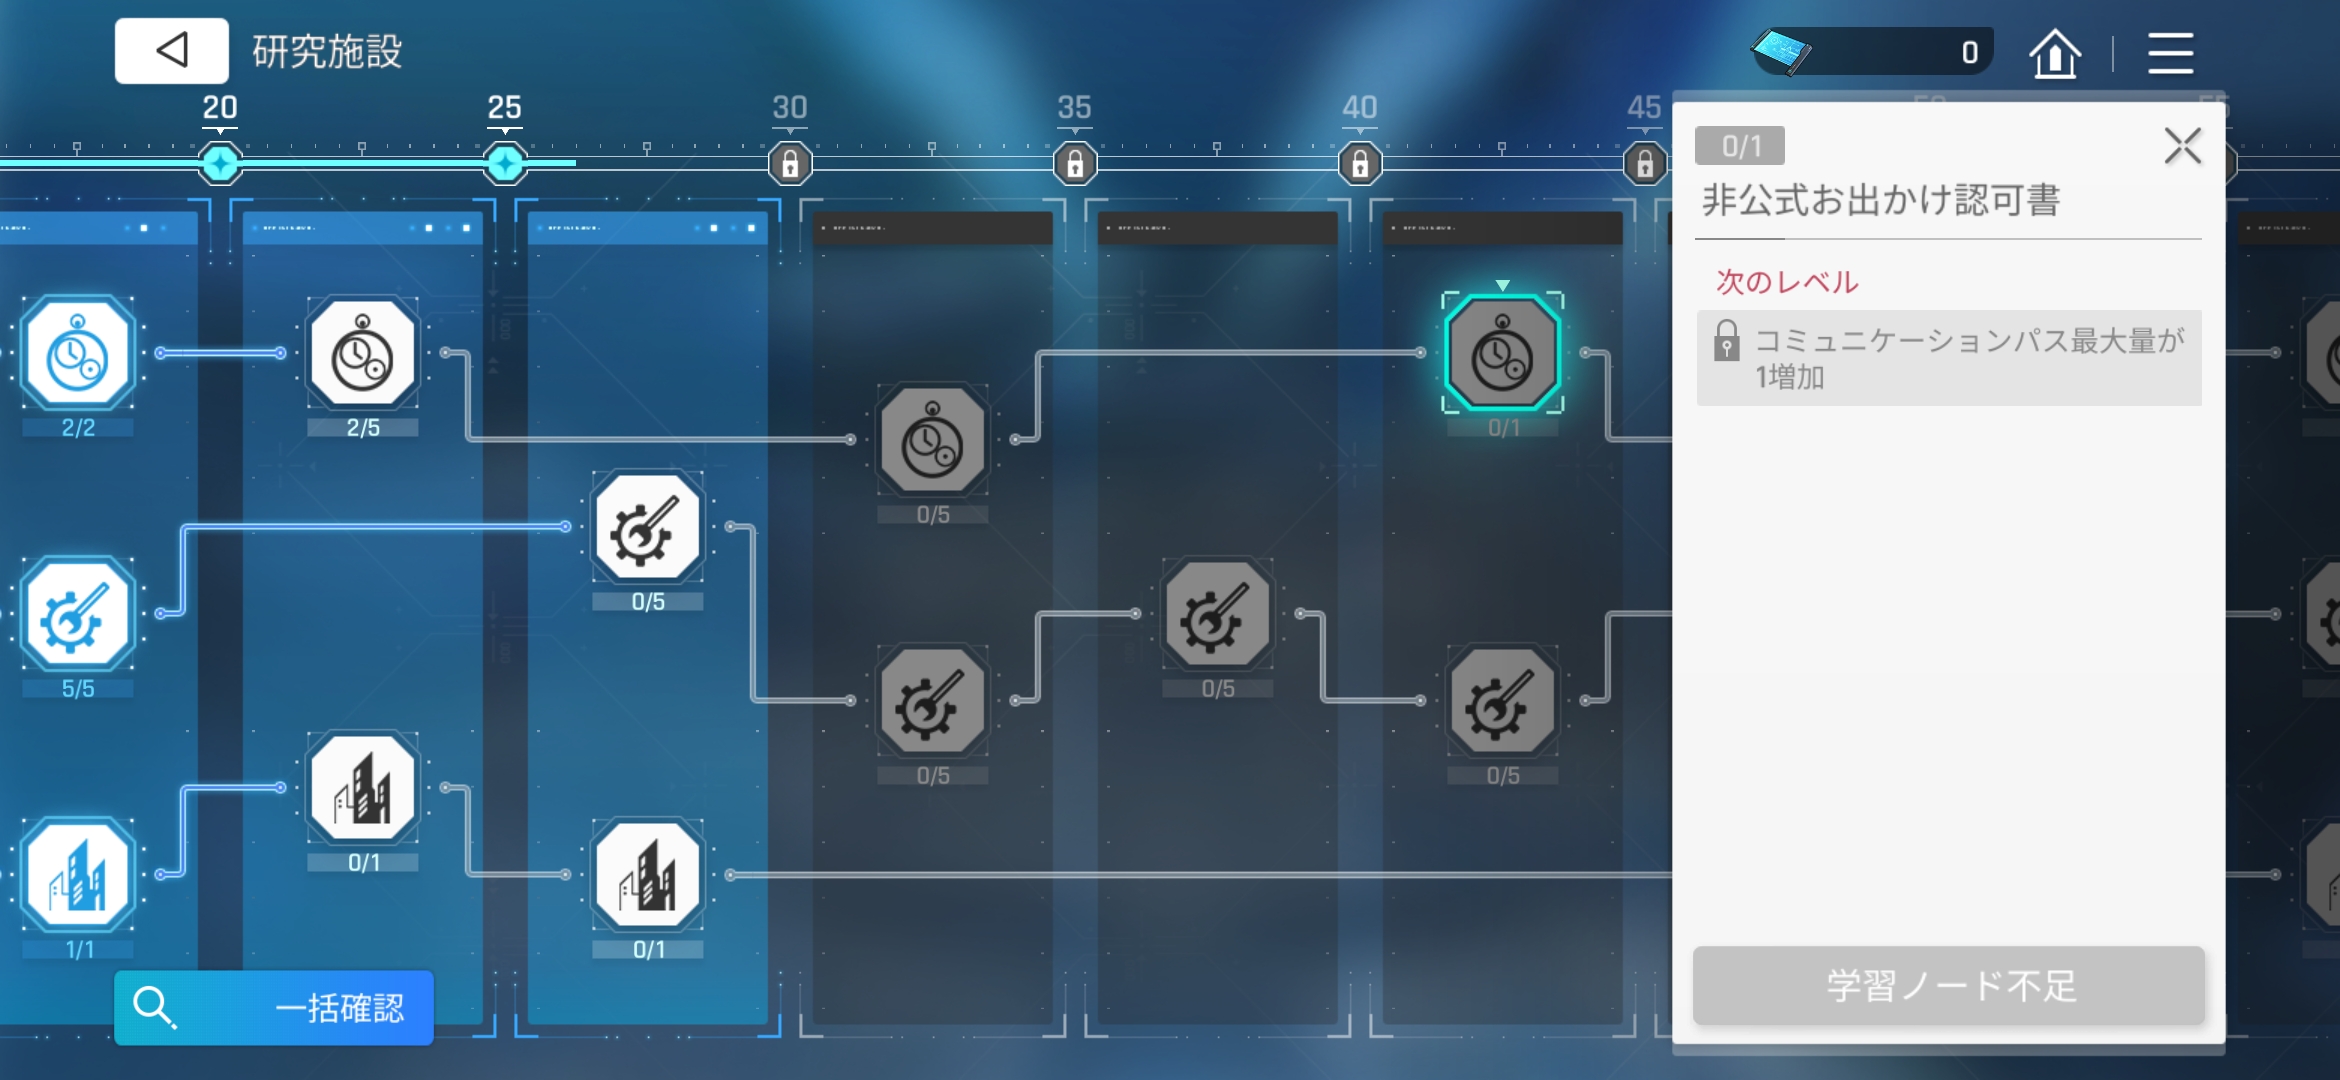Open the hamburger menu

[x=2170, y=54]
